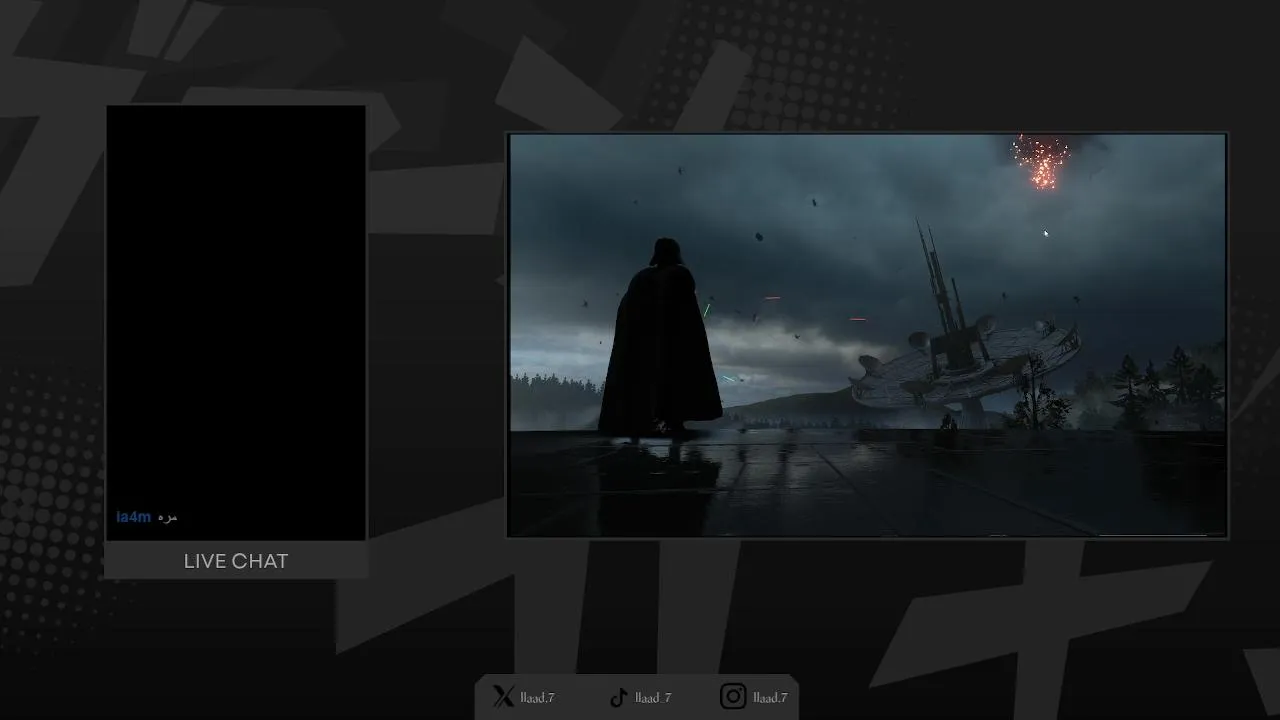Select the la4m username in chat
The image size is (1280, 720).
click(133, 517)
